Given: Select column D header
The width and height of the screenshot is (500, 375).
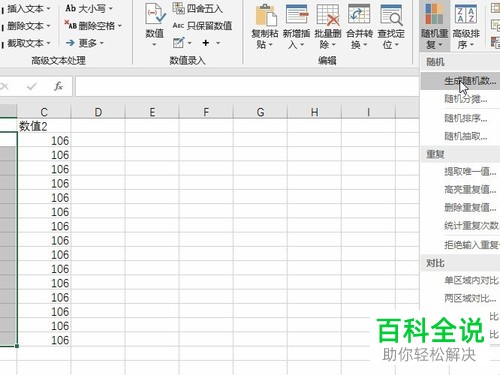Looking at the screenshot, I should click(98, 112).
